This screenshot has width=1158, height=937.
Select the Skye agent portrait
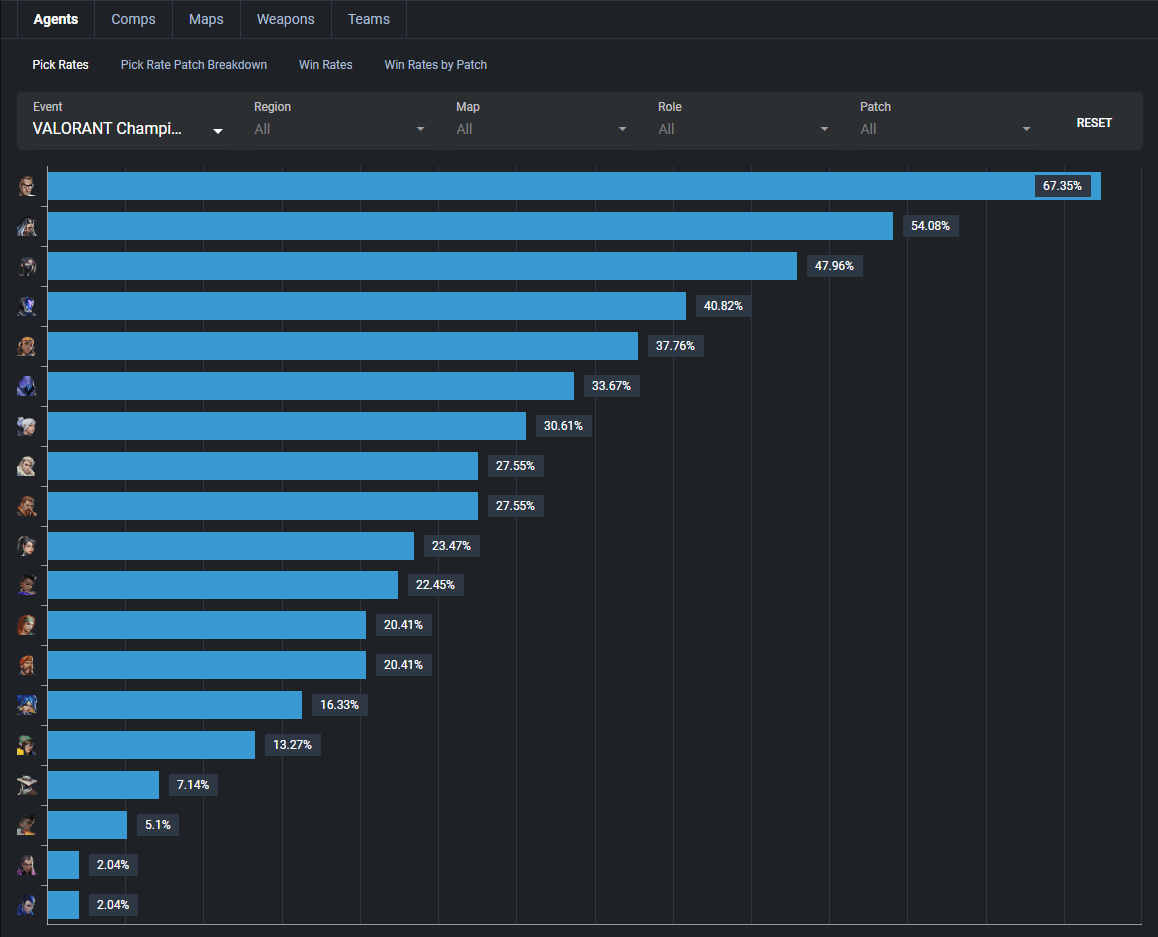pyautogui.click(x=27, y=624)
